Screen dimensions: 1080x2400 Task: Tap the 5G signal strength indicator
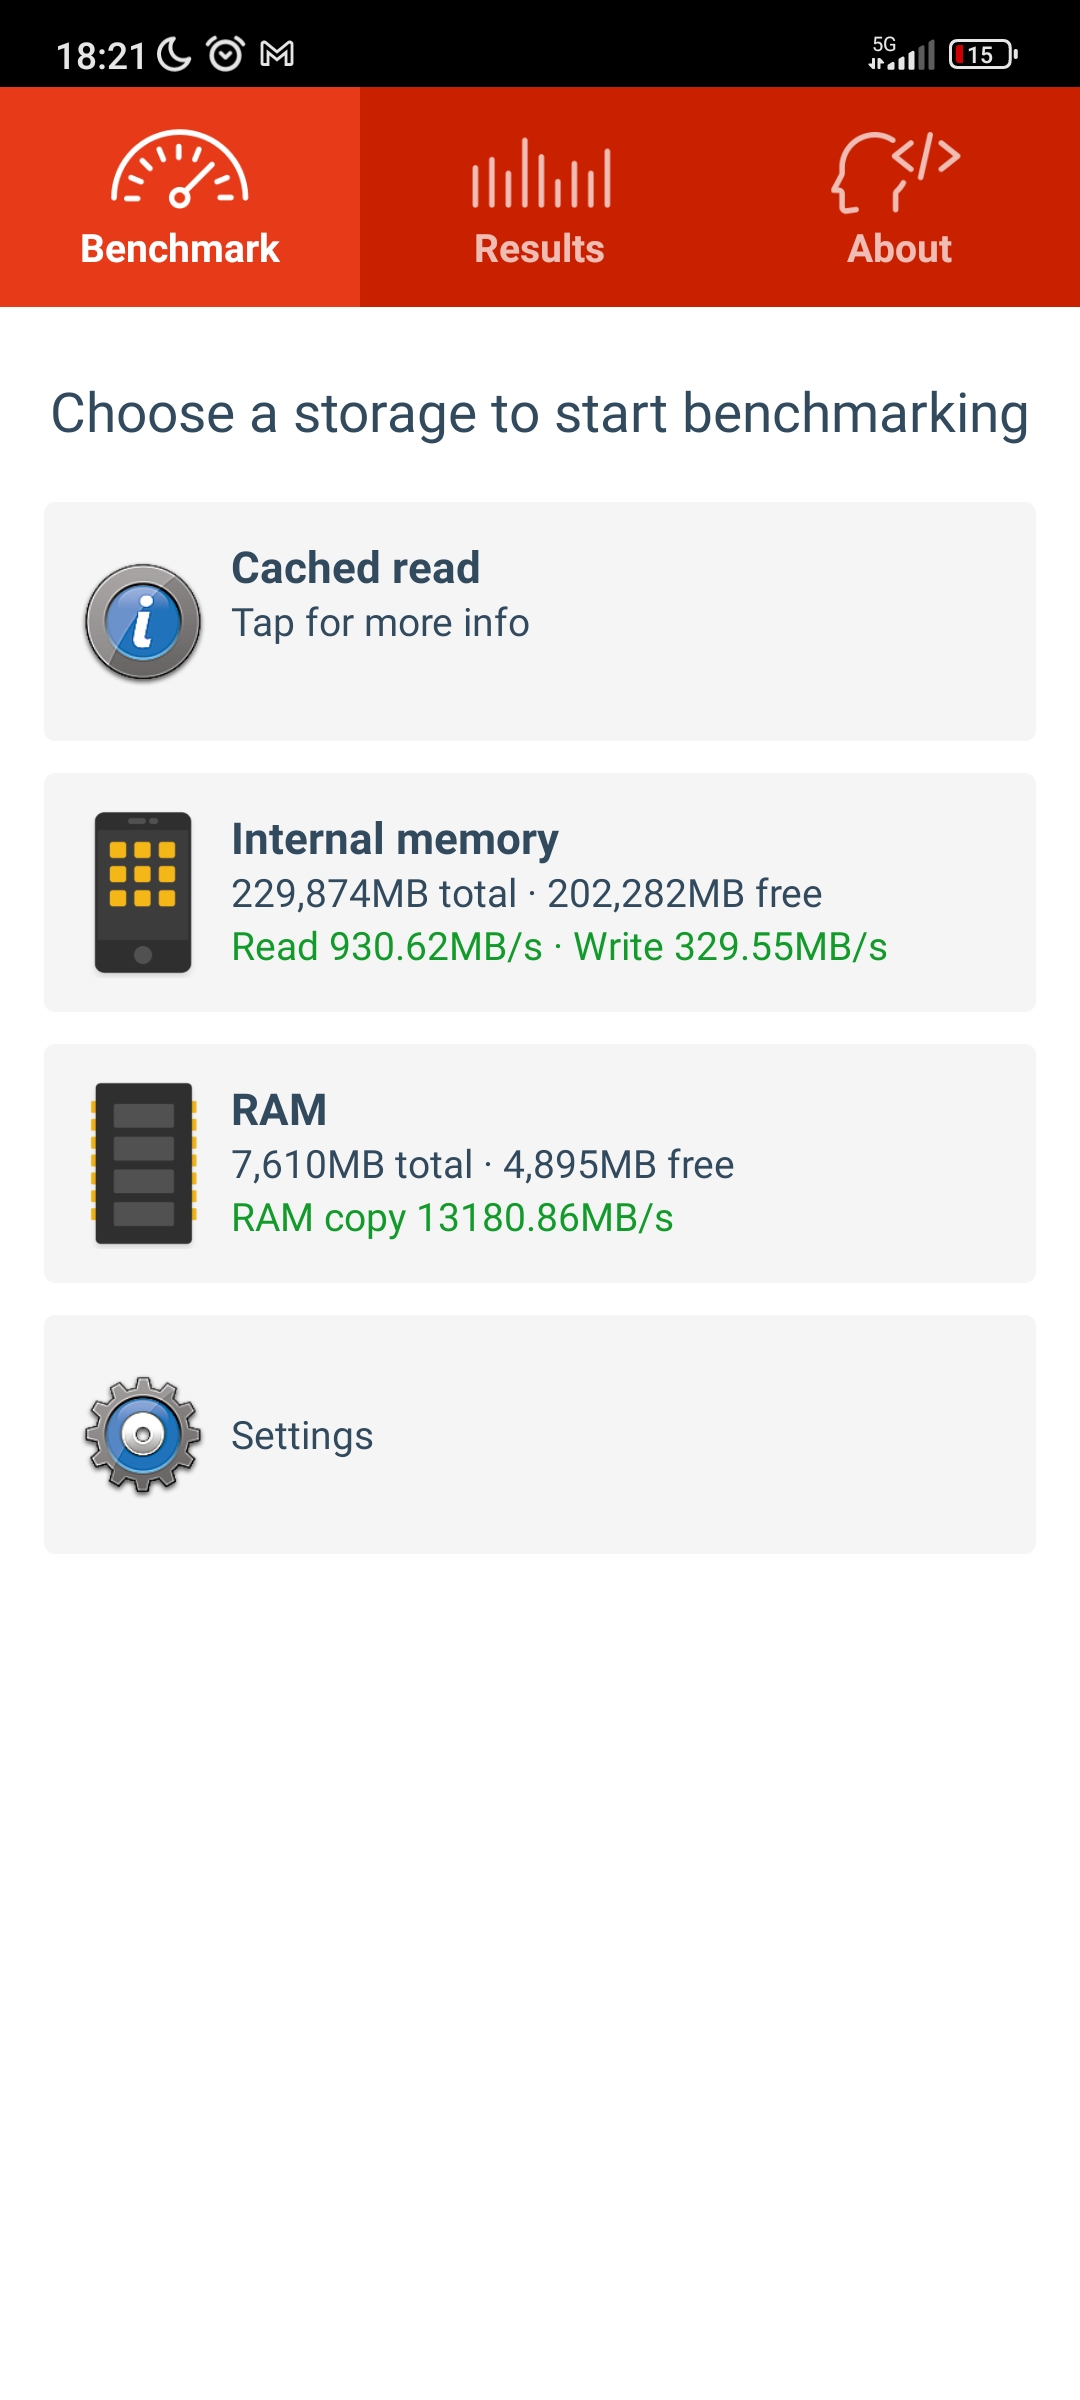[901, 53]
